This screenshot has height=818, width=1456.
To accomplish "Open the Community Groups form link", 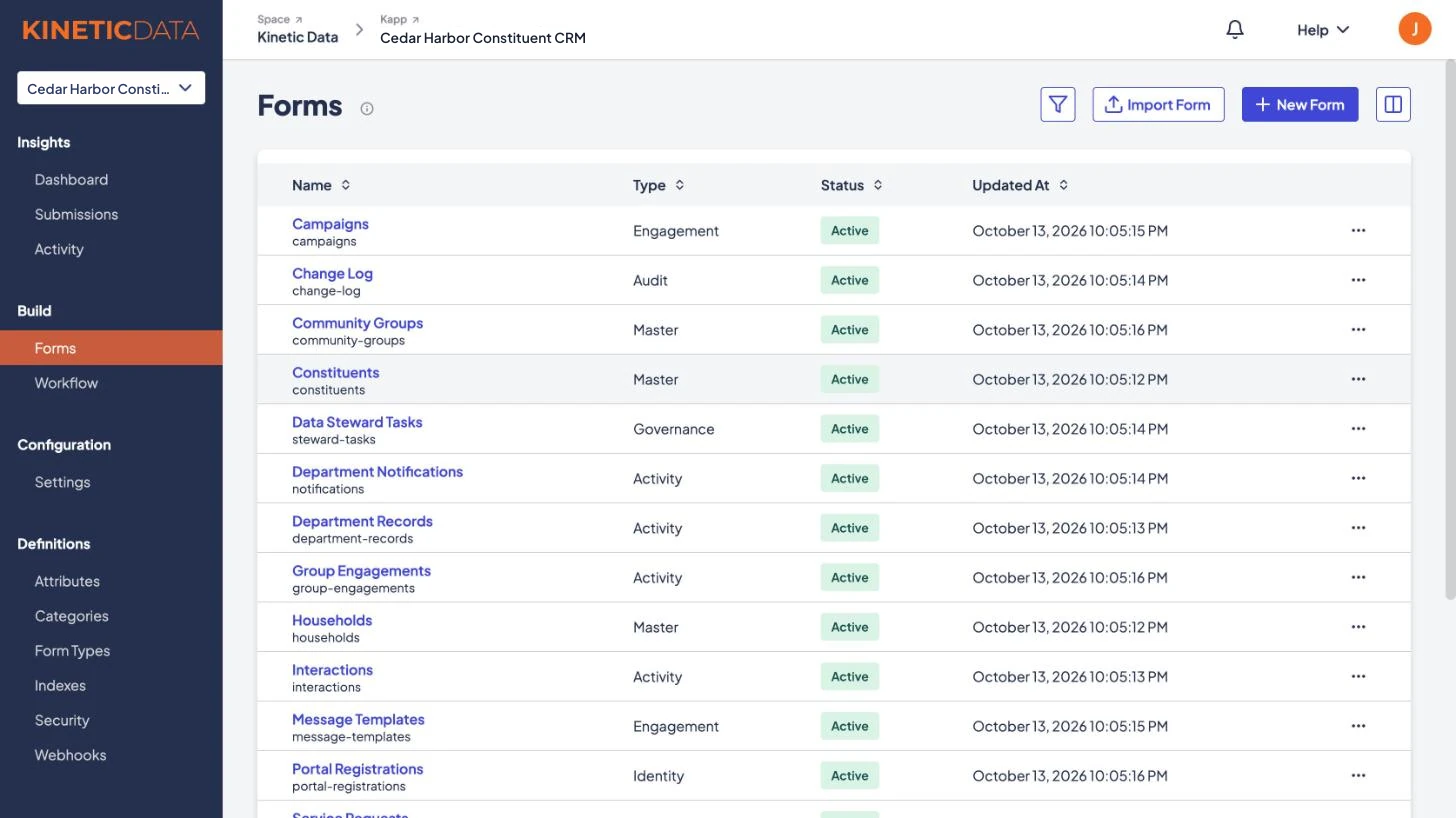I will [357, 323].
